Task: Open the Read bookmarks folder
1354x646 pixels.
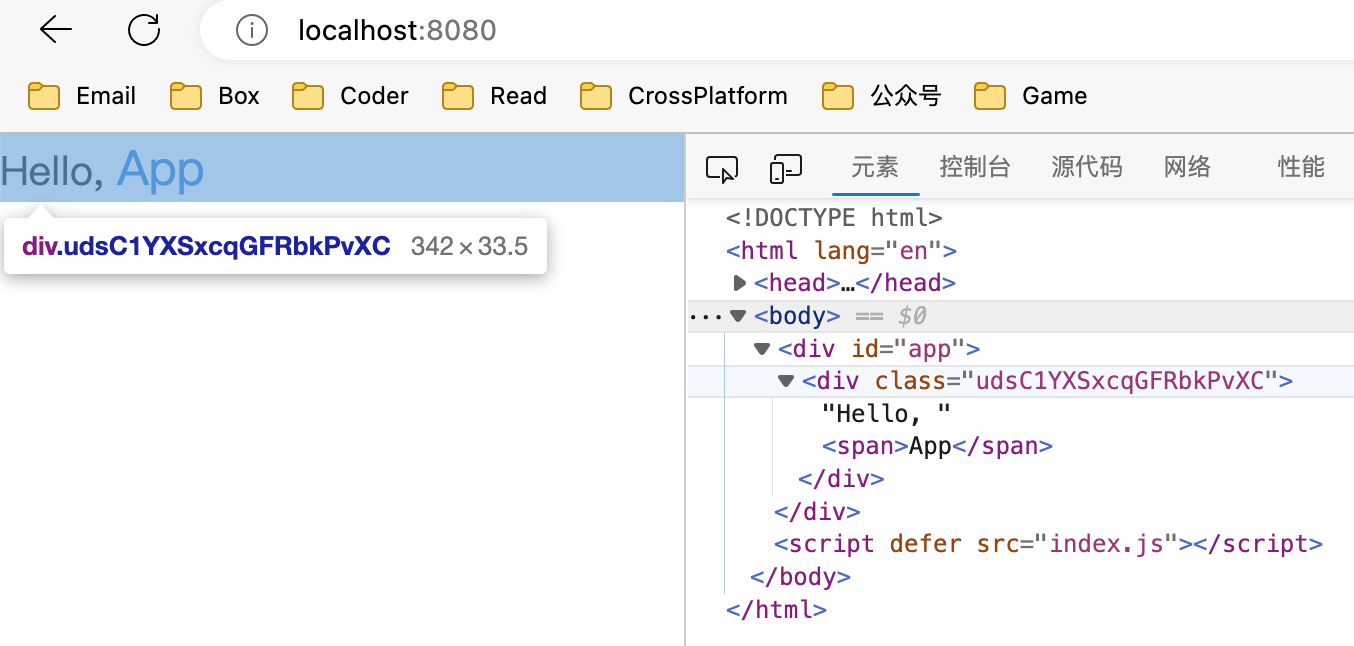Action: point(494,96)
